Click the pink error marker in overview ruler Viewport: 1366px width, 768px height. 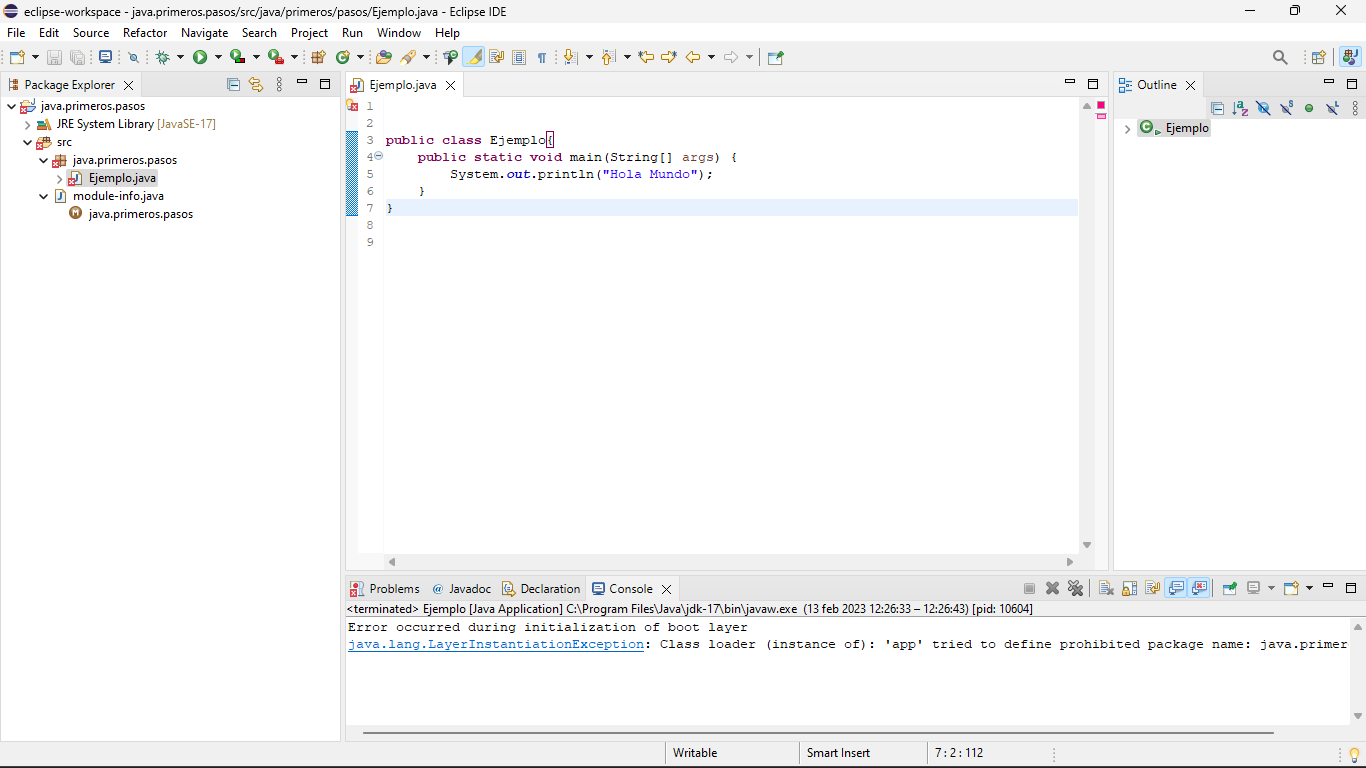tap(1101, 116)
